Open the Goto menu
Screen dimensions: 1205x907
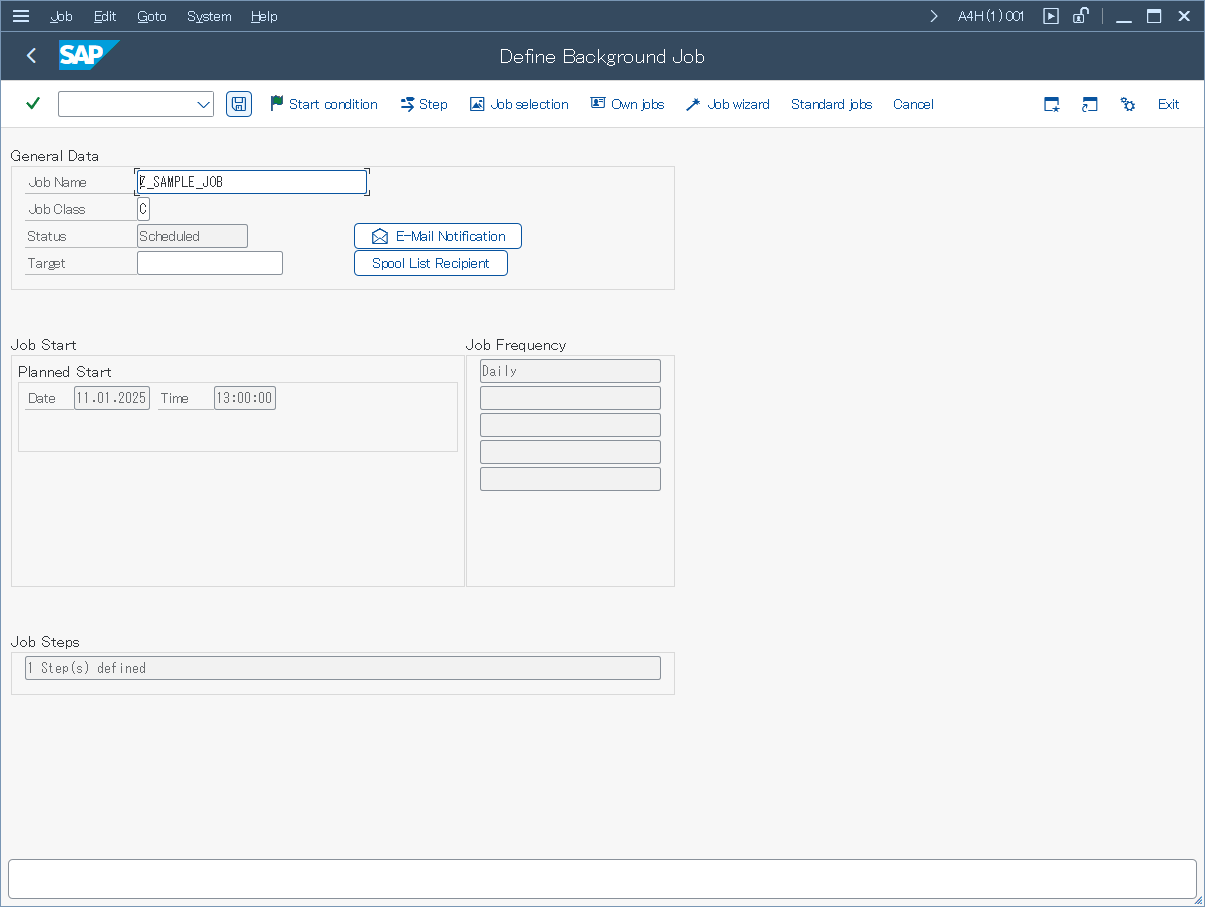[152, 16]
